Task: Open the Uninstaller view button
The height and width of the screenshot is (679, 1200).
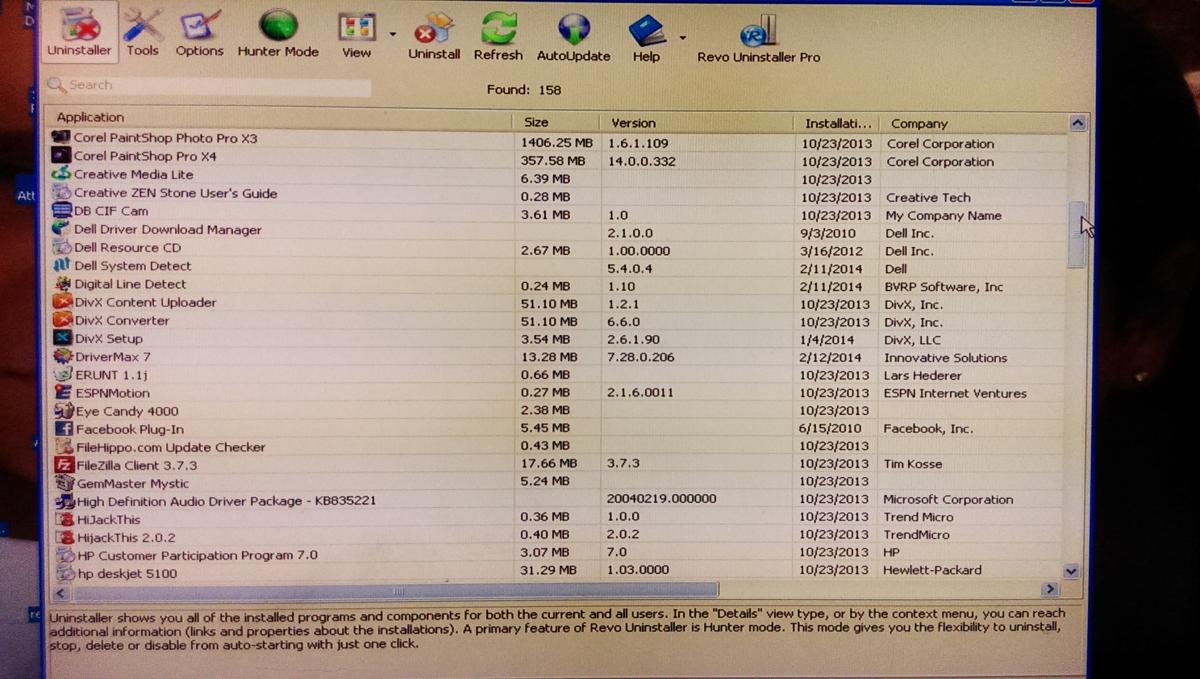Action: pyautogui.click(x=79, y=32)
